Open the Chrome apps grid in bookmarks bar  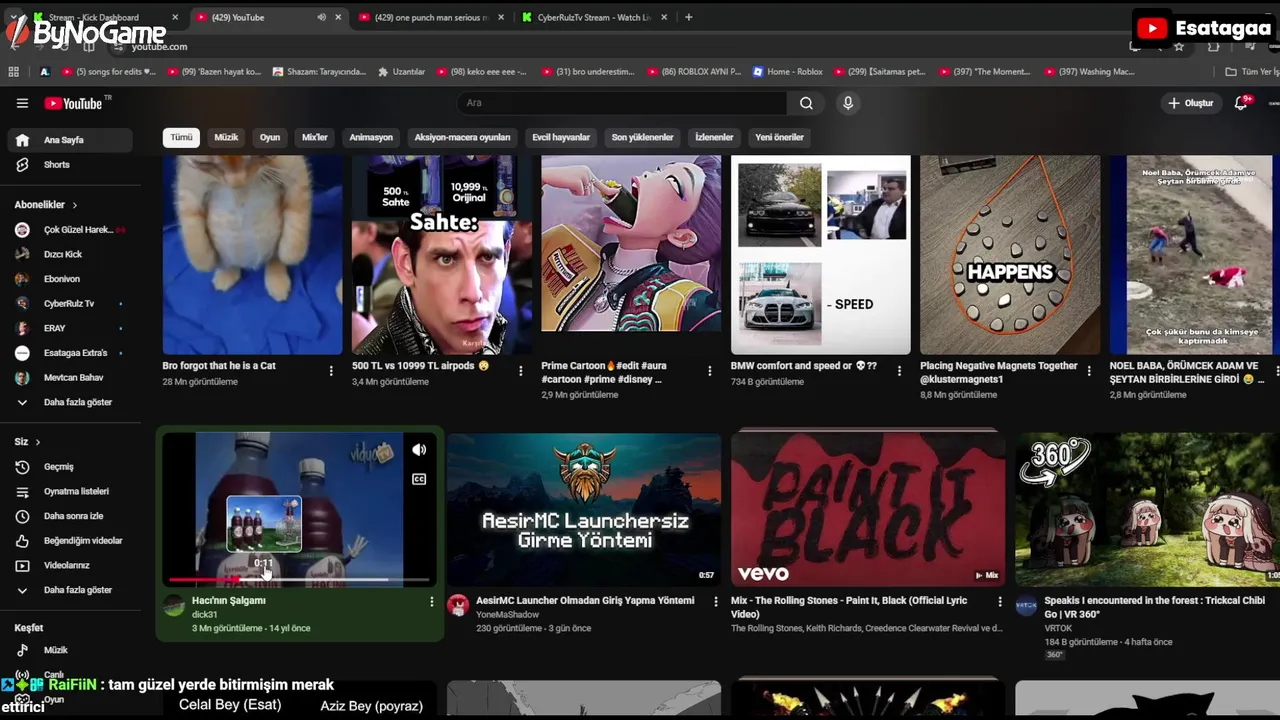[x=13, y=72]
